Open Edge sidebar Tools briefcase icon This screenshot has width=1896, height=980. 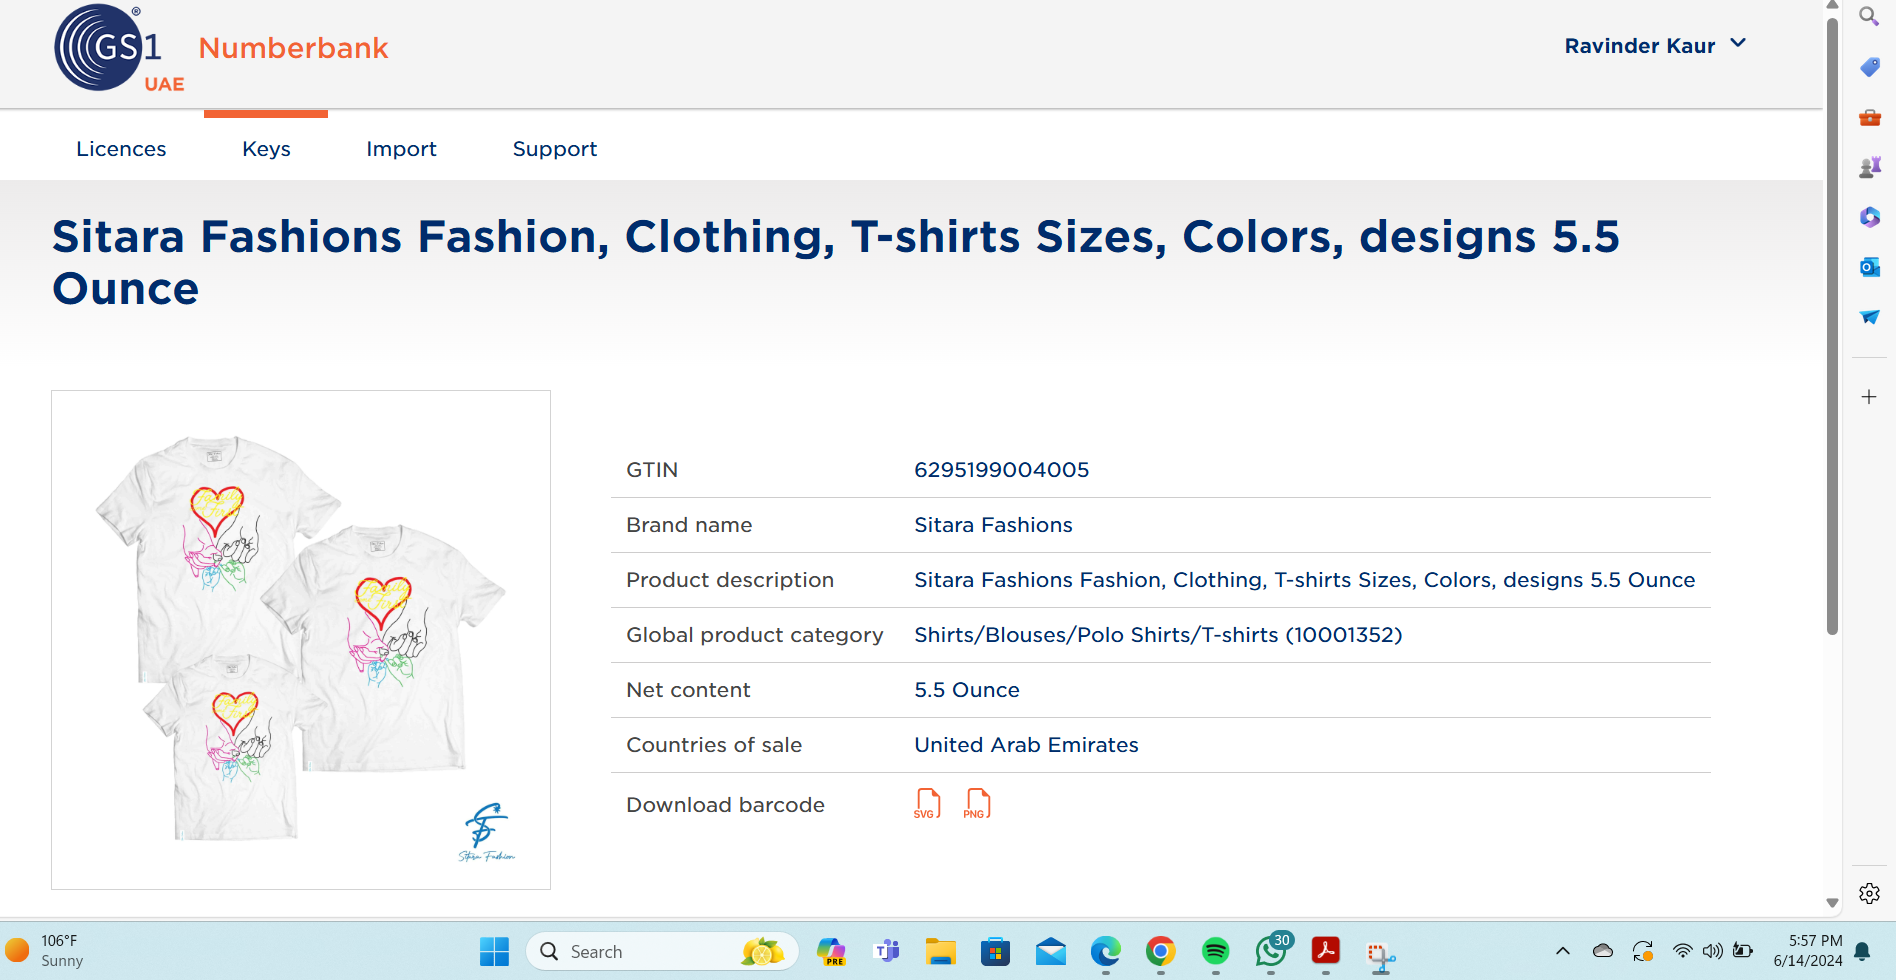1869,117
